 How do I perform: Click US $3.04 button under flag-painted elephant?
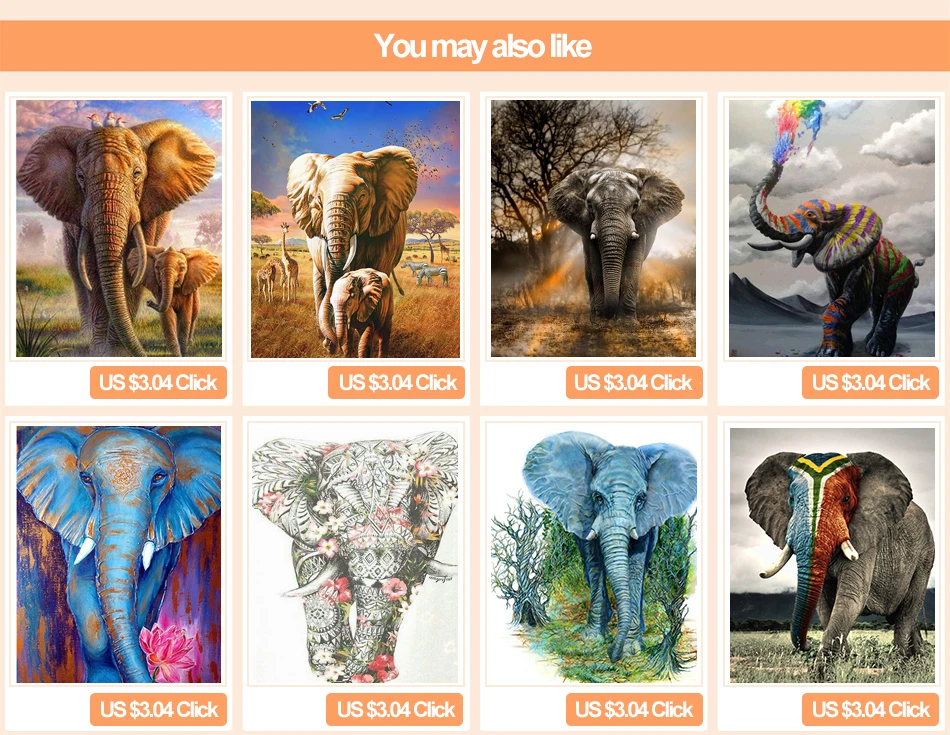[x=871, y=710]
